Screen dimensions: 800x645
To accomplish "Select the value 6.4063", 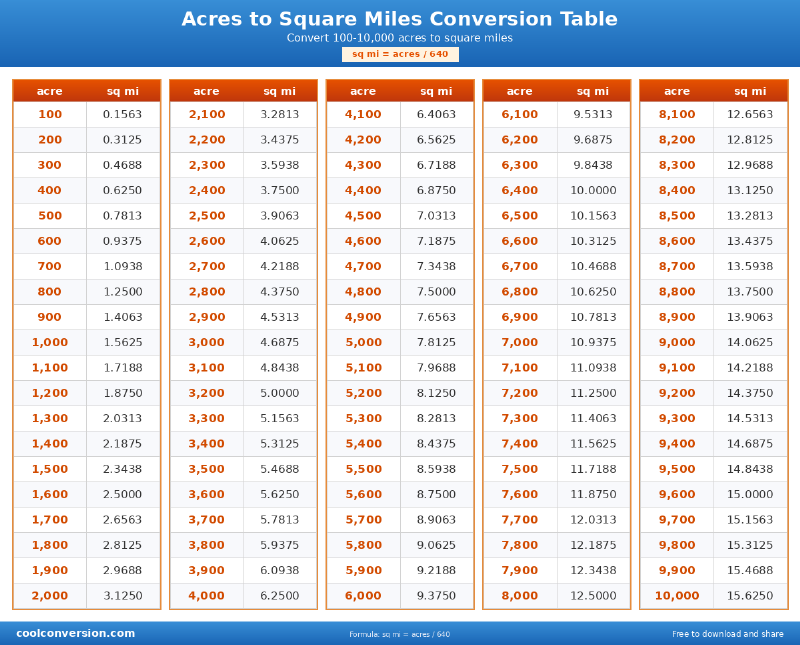I will [436, 114].
